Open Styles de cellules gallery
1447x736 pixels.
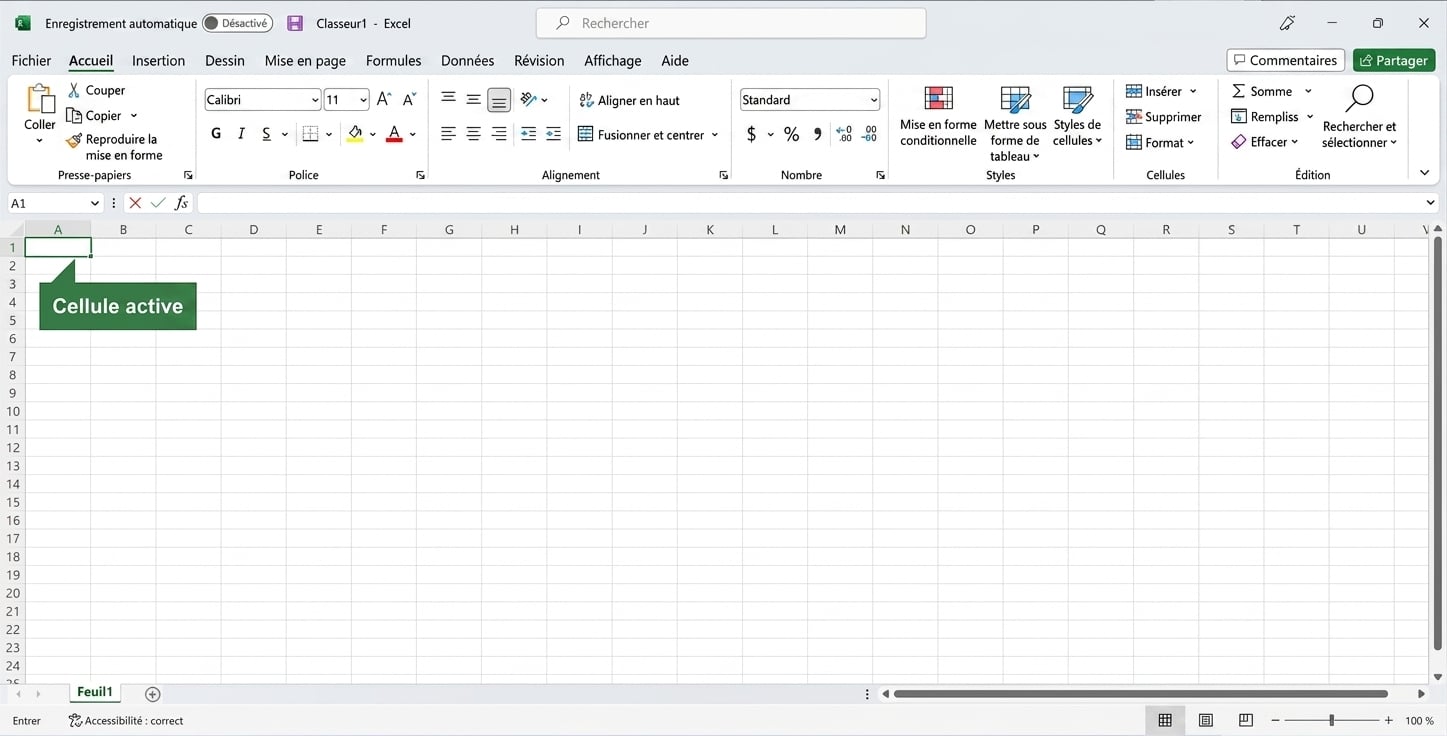click(1077, 116)
